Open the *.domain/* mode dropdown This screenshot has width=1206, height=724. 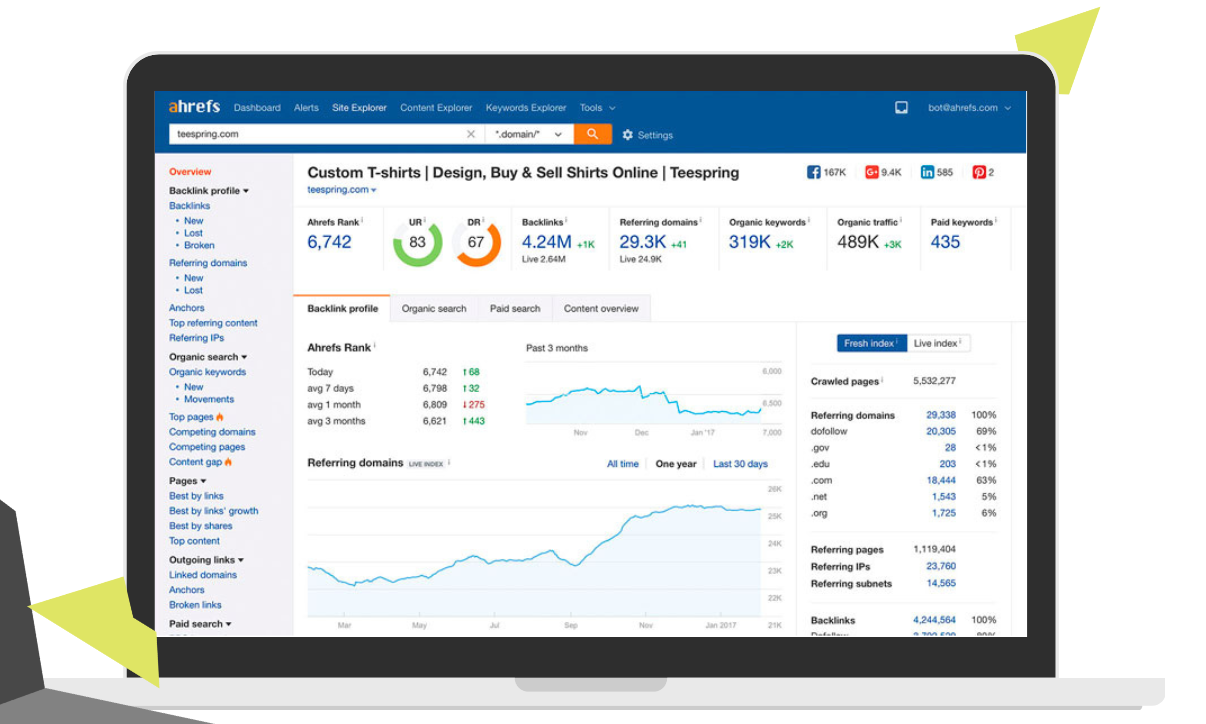point(530,134)
